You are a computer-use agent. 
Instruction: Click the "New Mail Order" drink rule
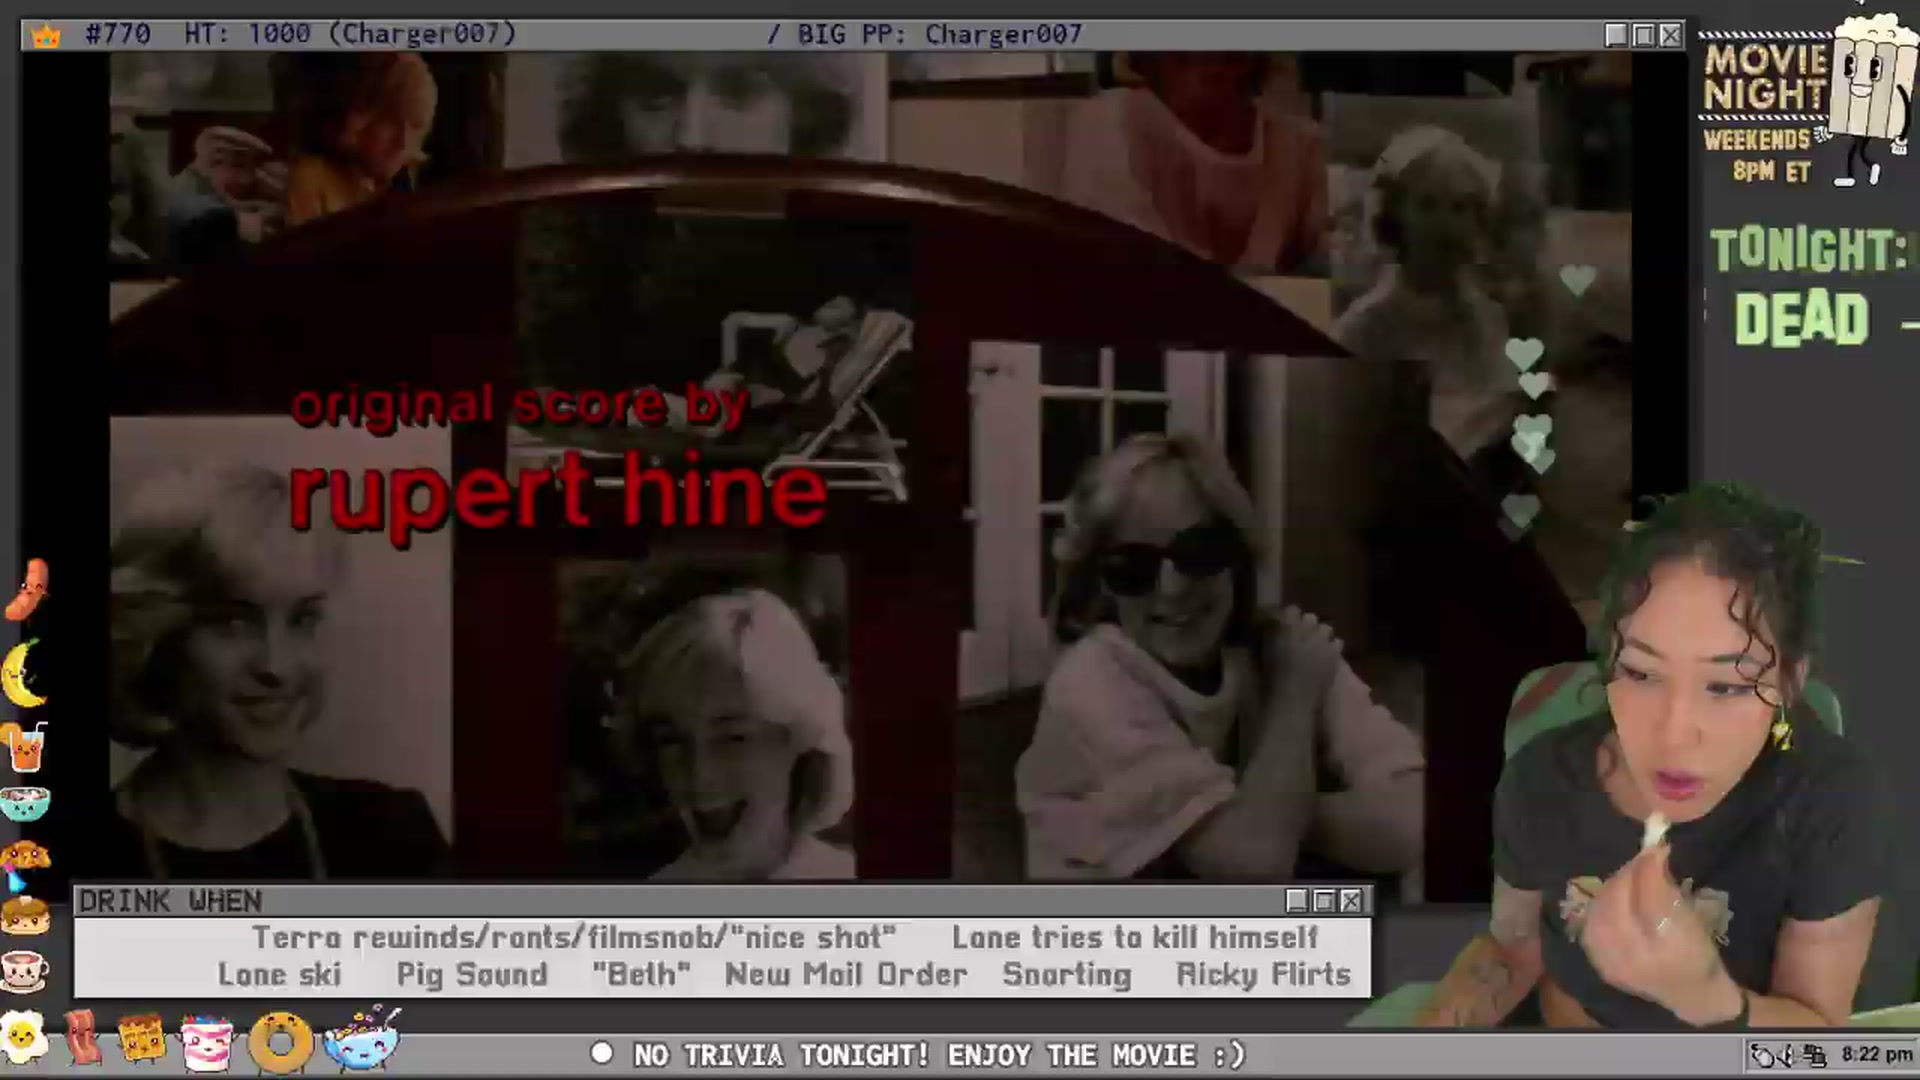846,974
